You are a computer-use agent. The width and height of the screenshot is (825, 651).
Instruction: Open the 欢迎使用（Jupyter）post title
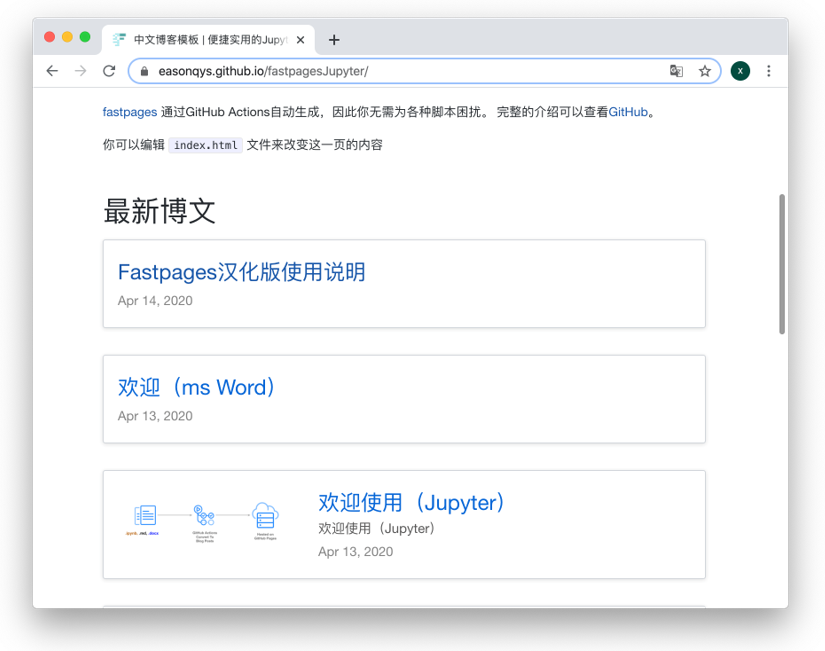[x=412, y=502]
